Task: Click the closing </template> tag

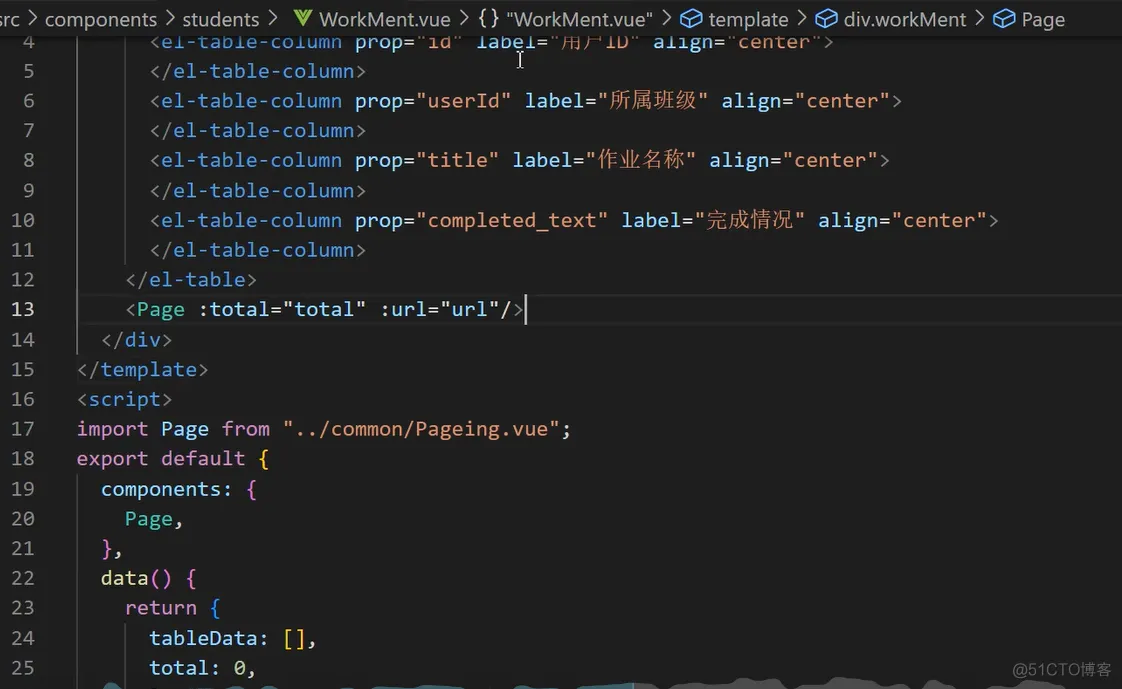Action: (142, 370)
